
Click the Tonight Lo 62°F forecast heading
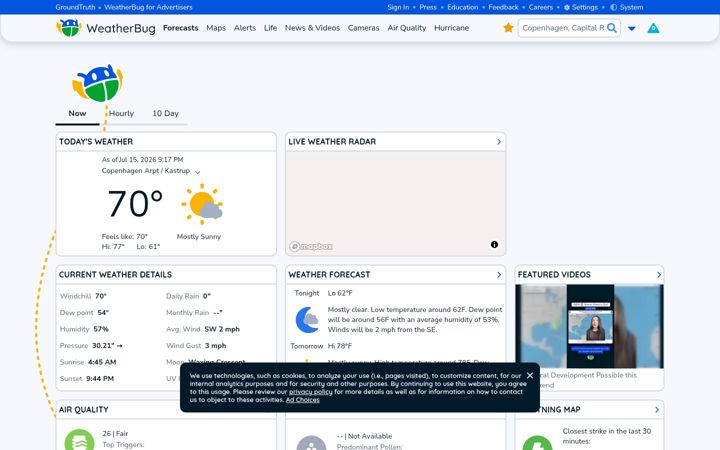point(323,293)
